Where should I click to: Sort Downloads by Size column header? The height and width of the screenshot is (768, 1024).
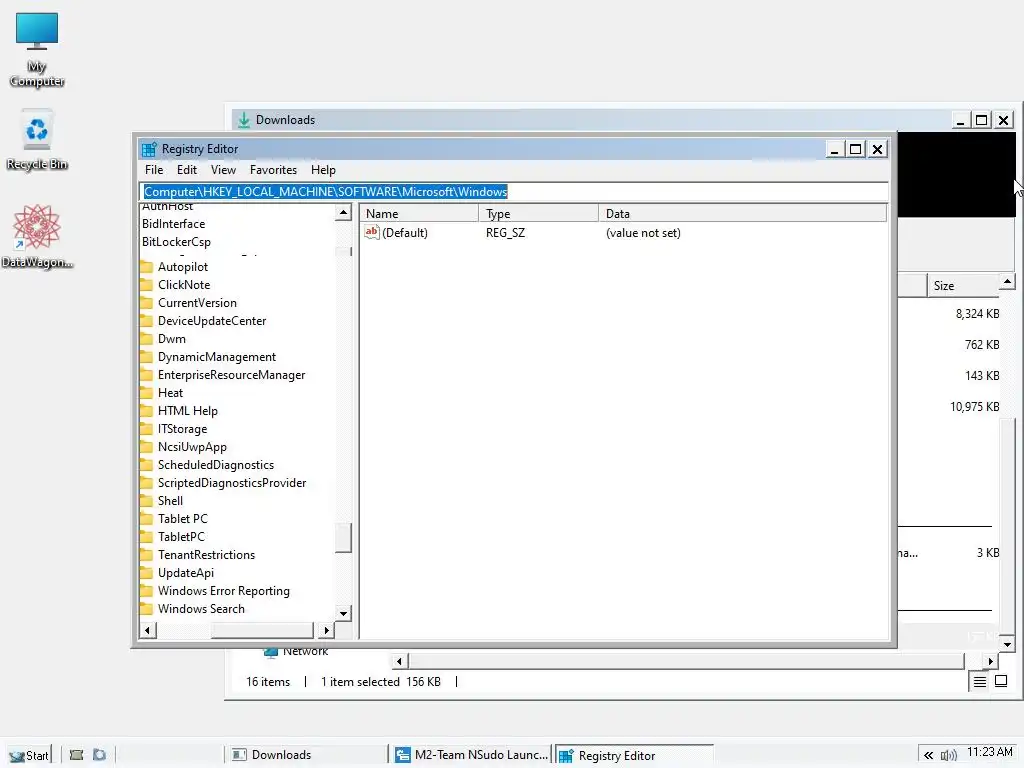point(963,285)
